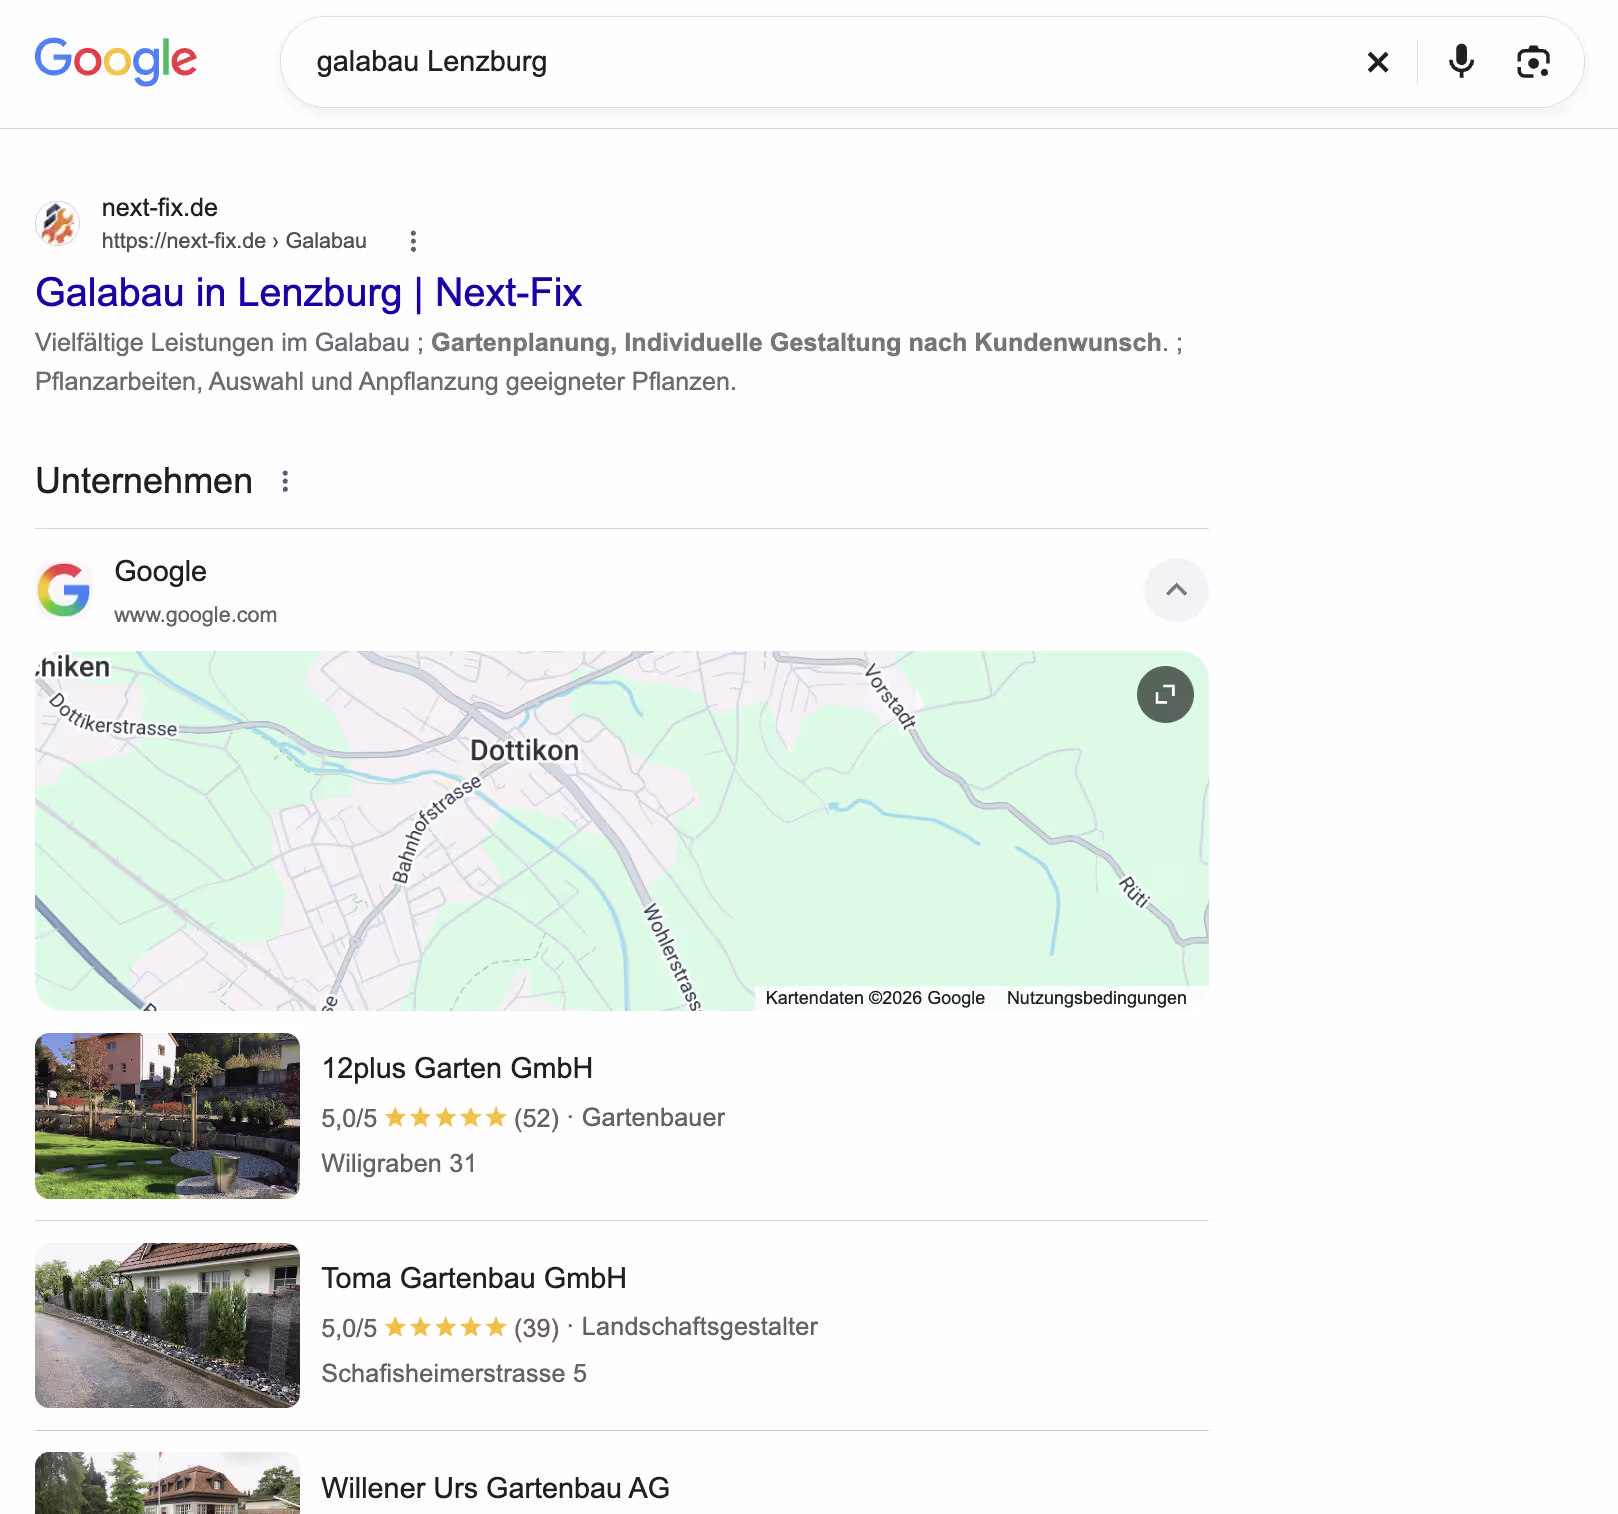
Task: Click the 'Google' source title above the map
Action: pos(161,571)
